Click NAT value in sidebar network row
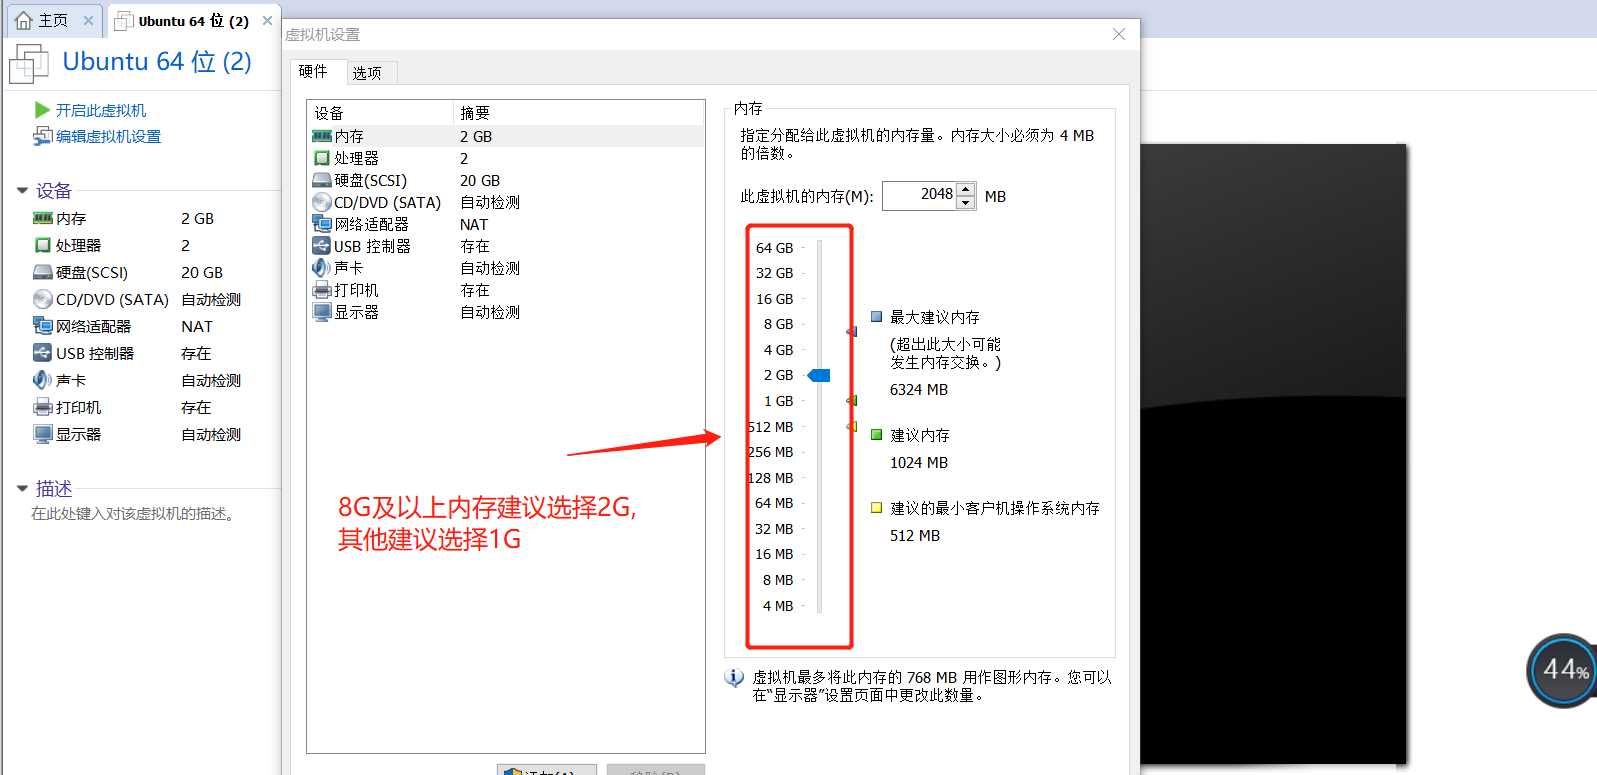The width and height of the screenshot is (1597, 775). pyautogui.click(x=197, y=326)
